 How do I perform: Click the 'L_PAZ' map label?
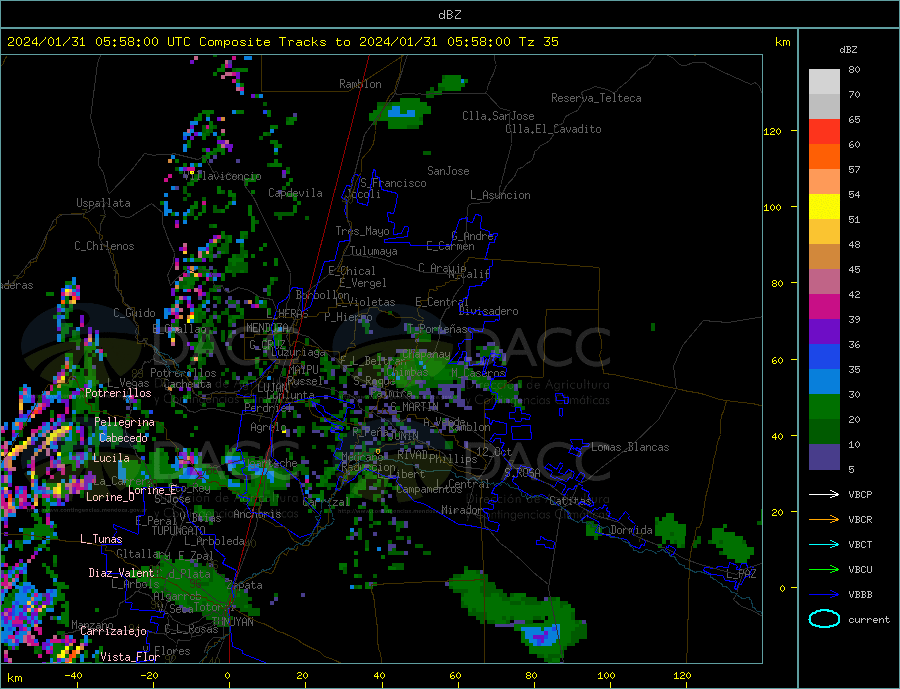point(741,574)
